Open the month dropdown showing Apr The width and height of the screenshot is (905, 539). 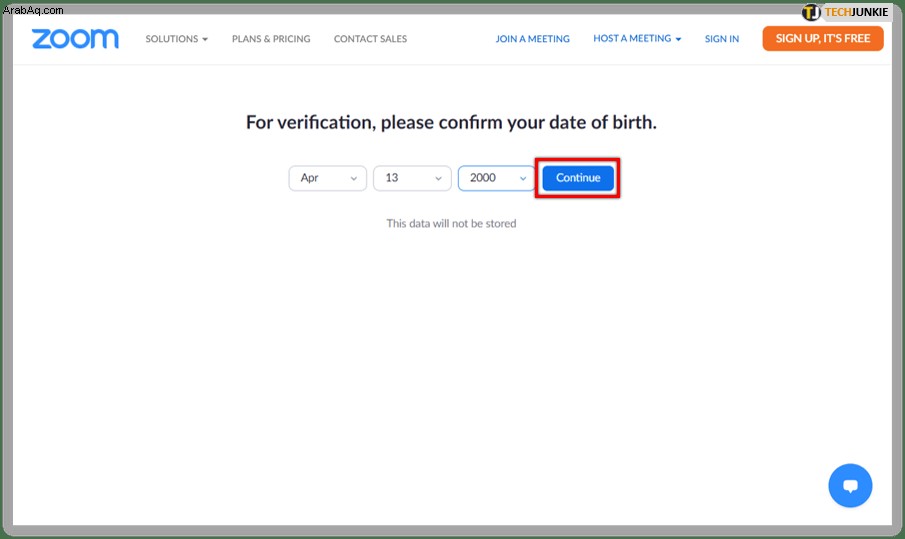click(x=327, y=178)
